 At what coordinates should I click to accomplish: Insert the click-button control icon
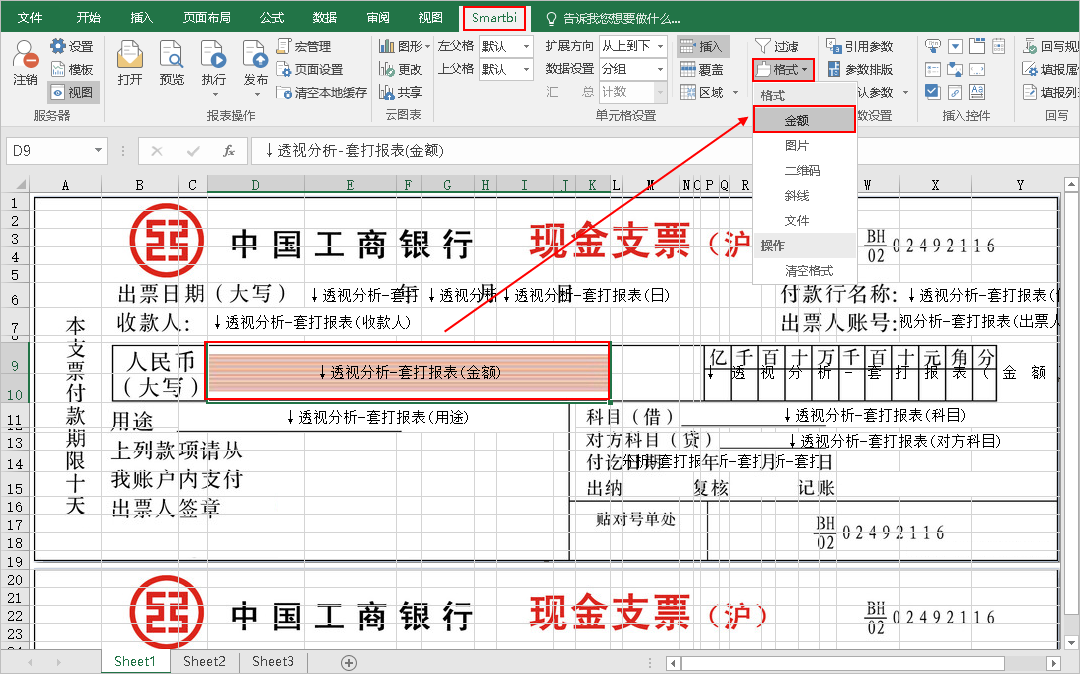(933, 46)
